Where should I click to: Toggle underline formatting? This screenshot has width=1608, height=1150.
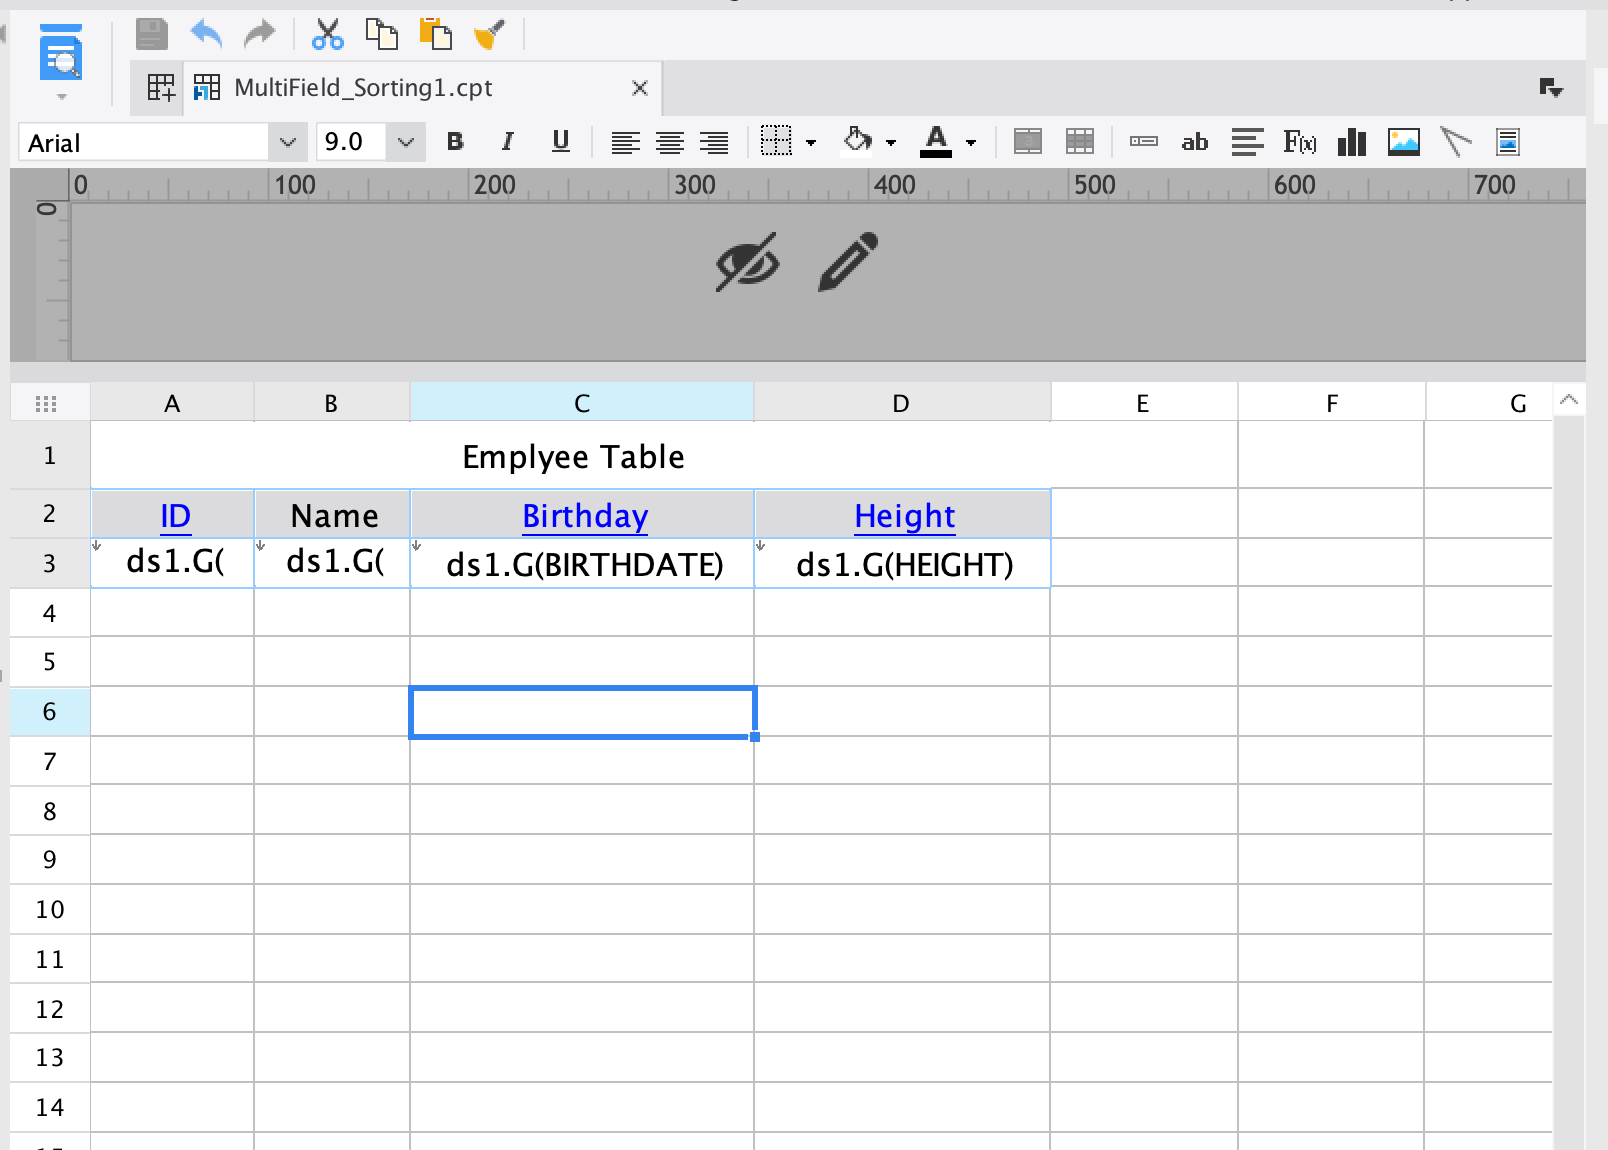560,141
